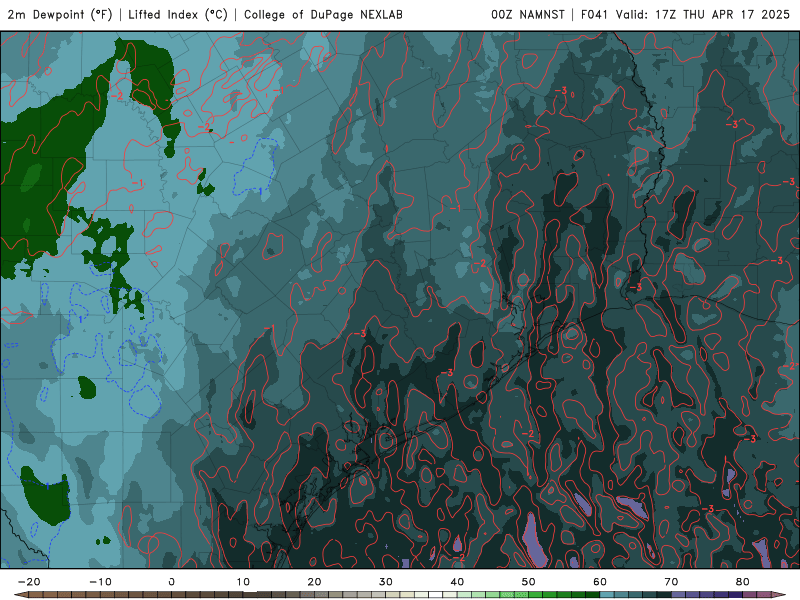Click the 80 tick label on the legend
800x600 pixels.
pos(743,582)
